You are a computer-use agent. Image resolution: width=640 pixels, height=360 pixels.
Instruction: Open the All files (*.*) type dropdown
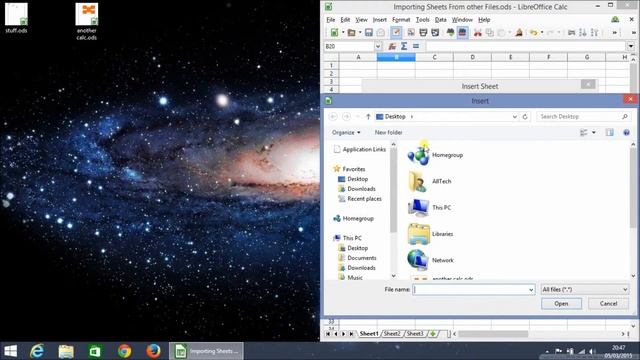(584, 290)
